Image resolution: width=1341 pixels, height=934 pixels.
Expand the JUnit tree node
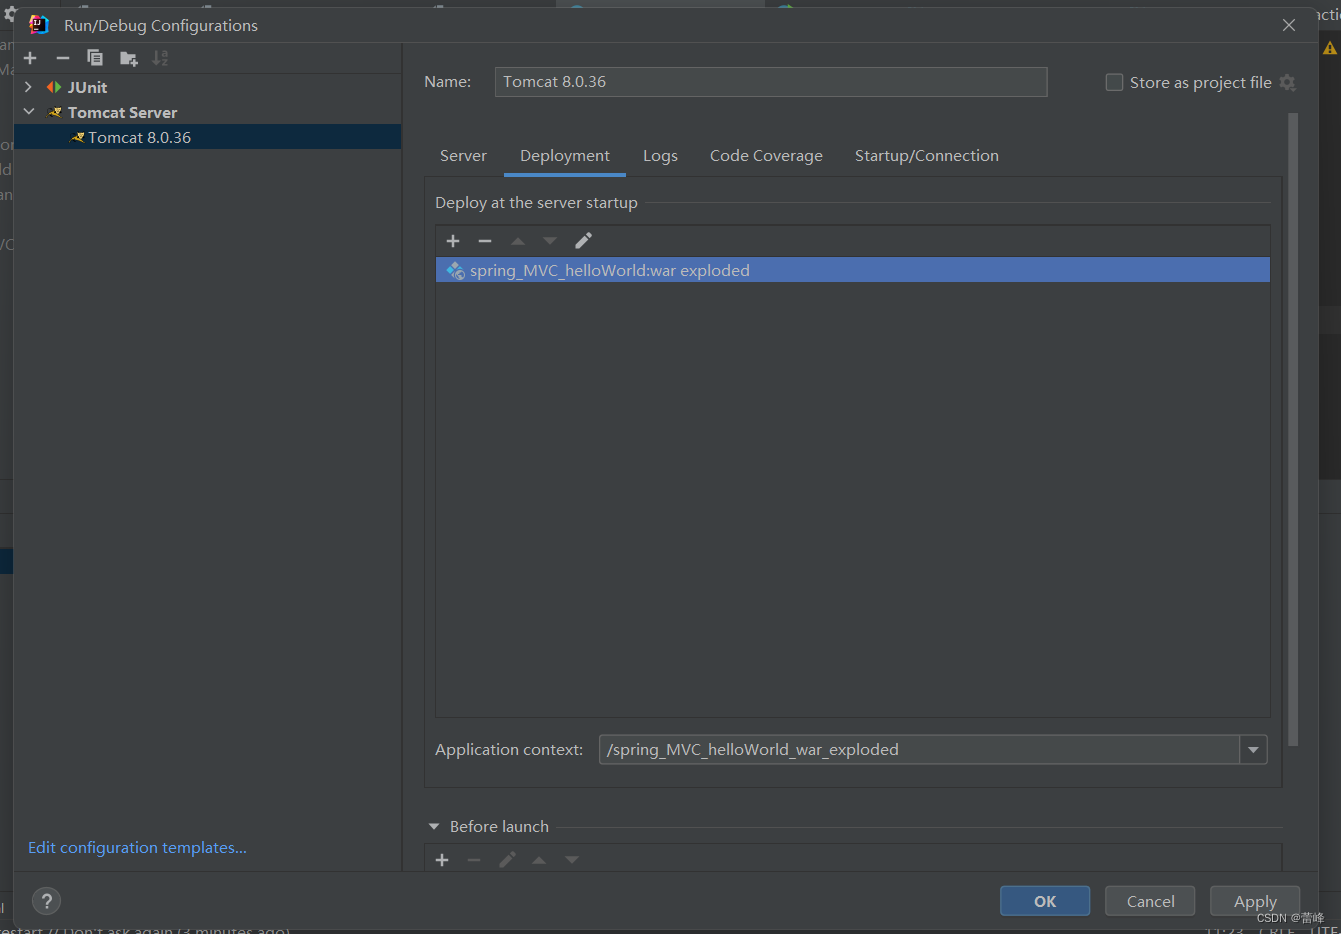pos(28,87)
